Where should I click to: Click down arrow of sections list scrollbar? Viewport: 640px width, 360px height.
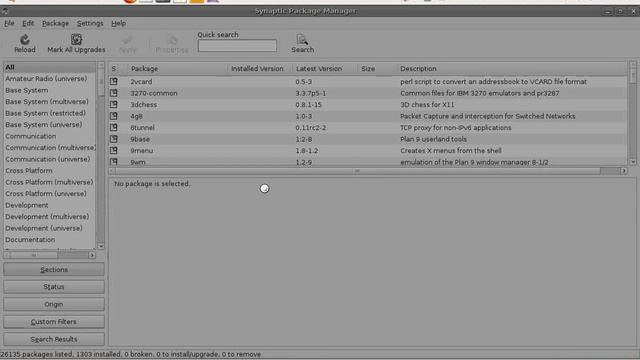[x=101, y=246]
